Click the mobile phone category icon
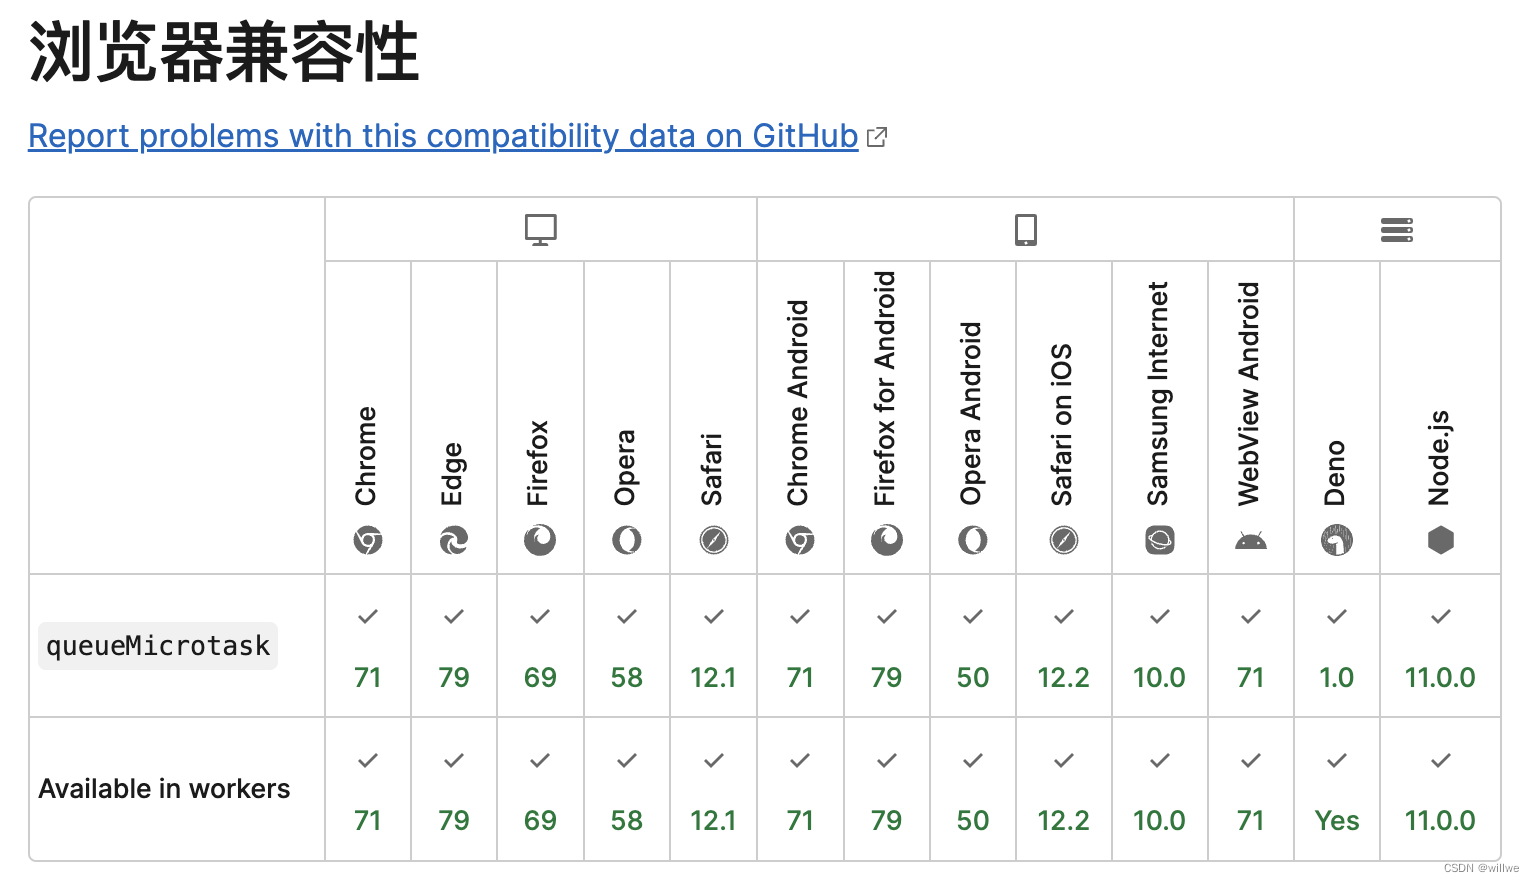1534x882 pixels. point(1025,229)
